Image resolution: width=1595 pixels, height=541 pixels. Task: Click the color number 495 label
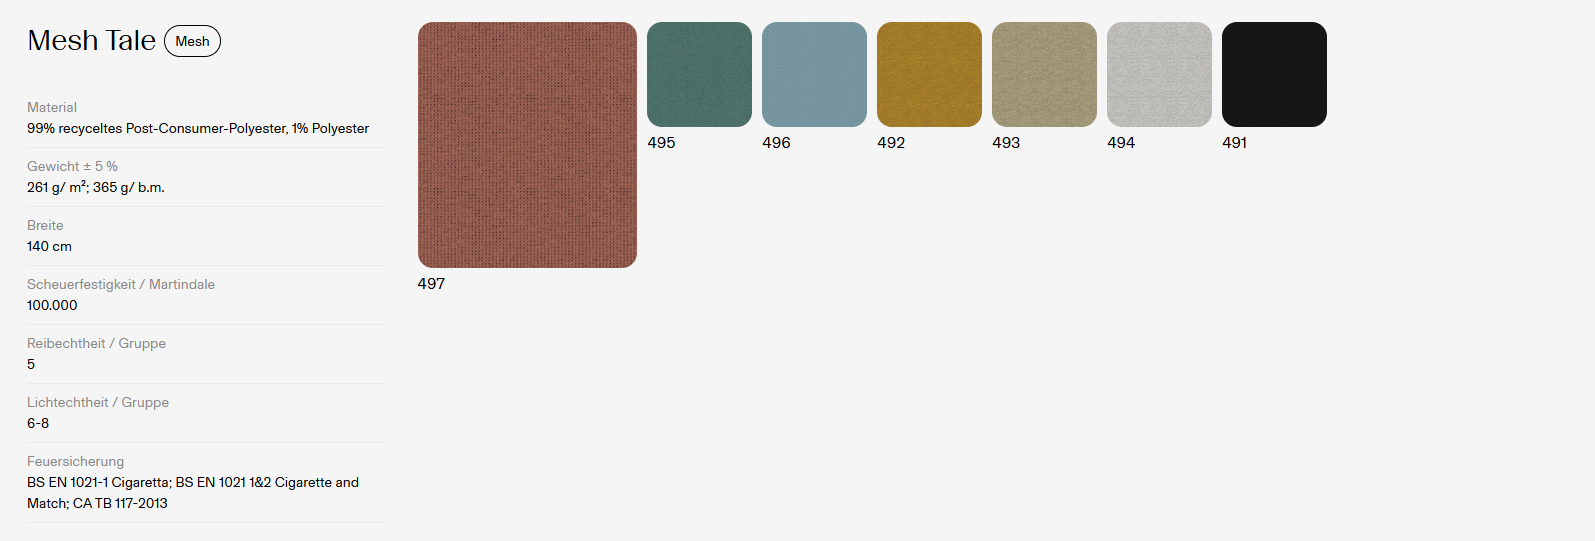pyautogui.click(x=661, y=143)
